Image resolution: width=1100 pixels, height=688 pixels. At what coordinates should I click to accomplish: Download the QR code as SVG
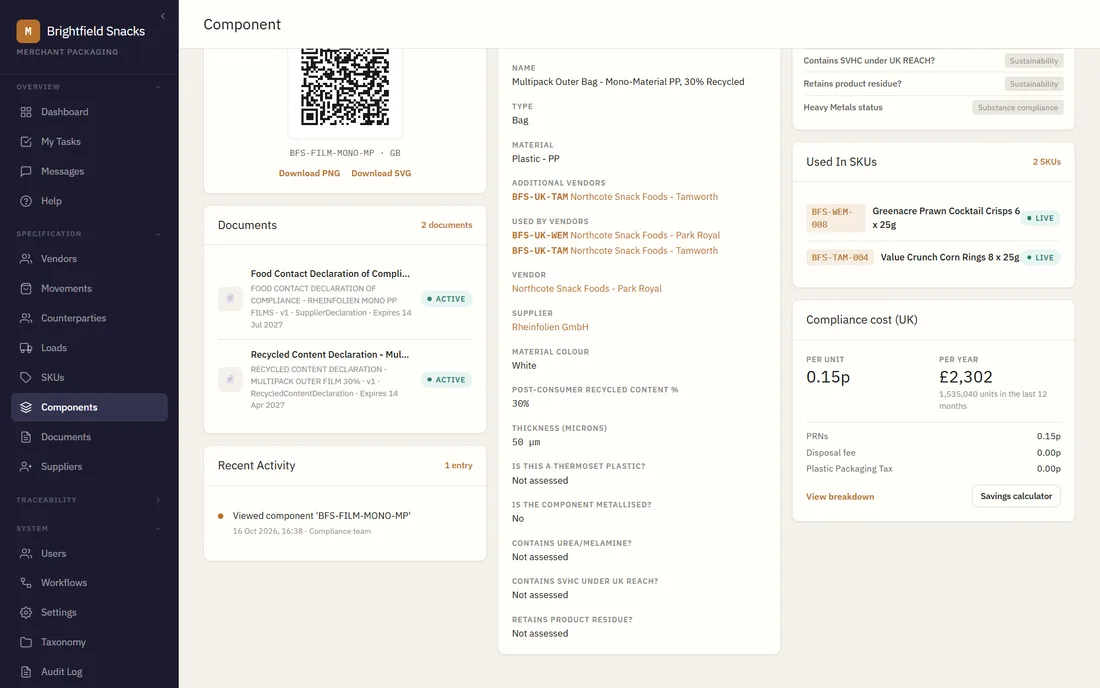click(x=381, y=173)
